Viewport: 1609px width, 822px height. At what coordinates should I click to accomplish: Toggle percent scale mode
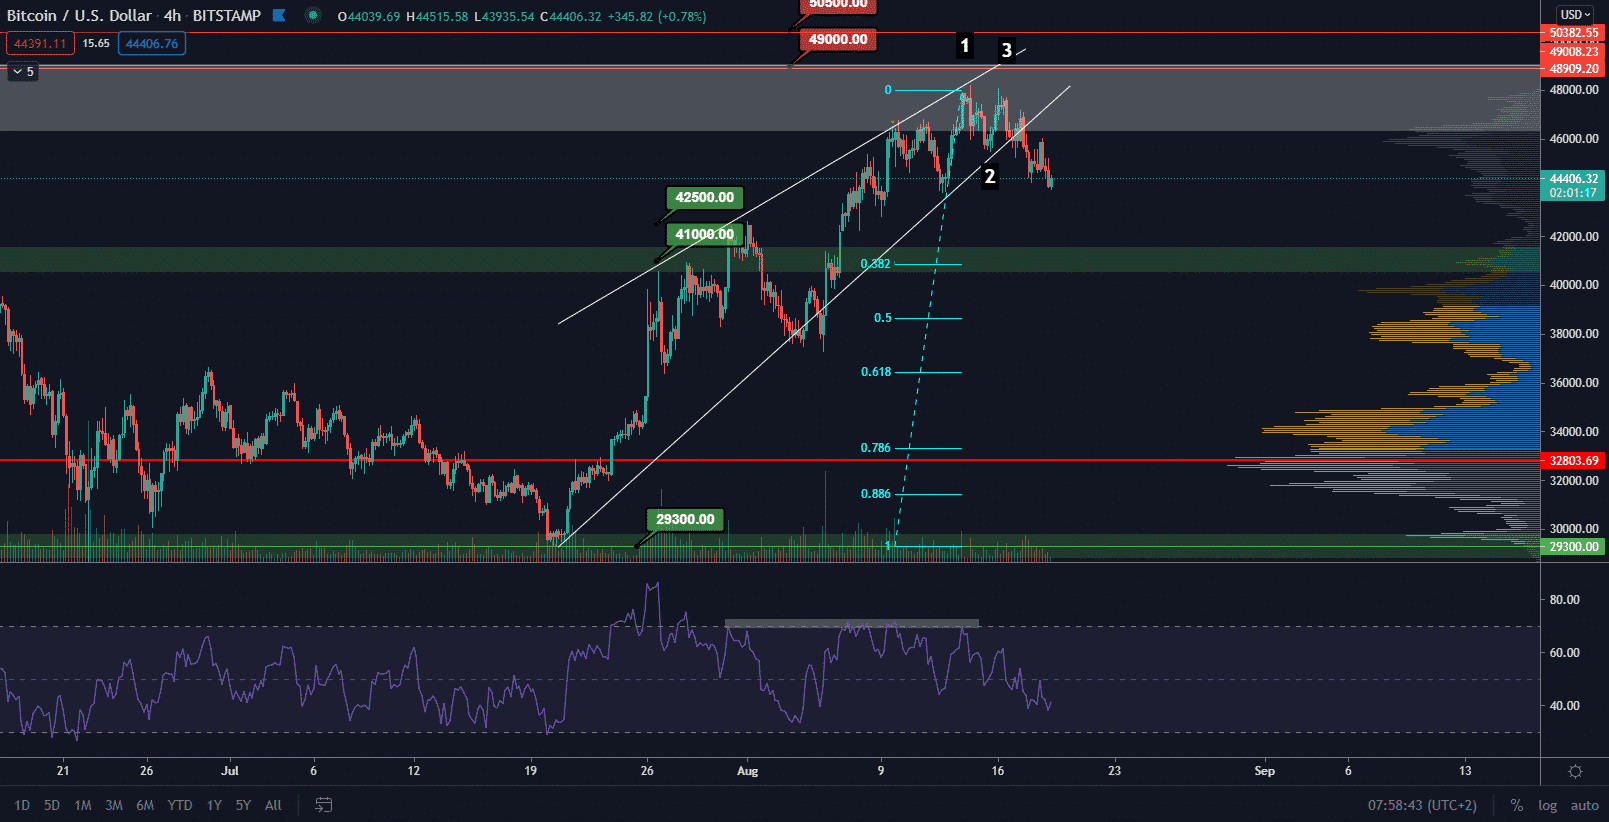point(1517,805)
